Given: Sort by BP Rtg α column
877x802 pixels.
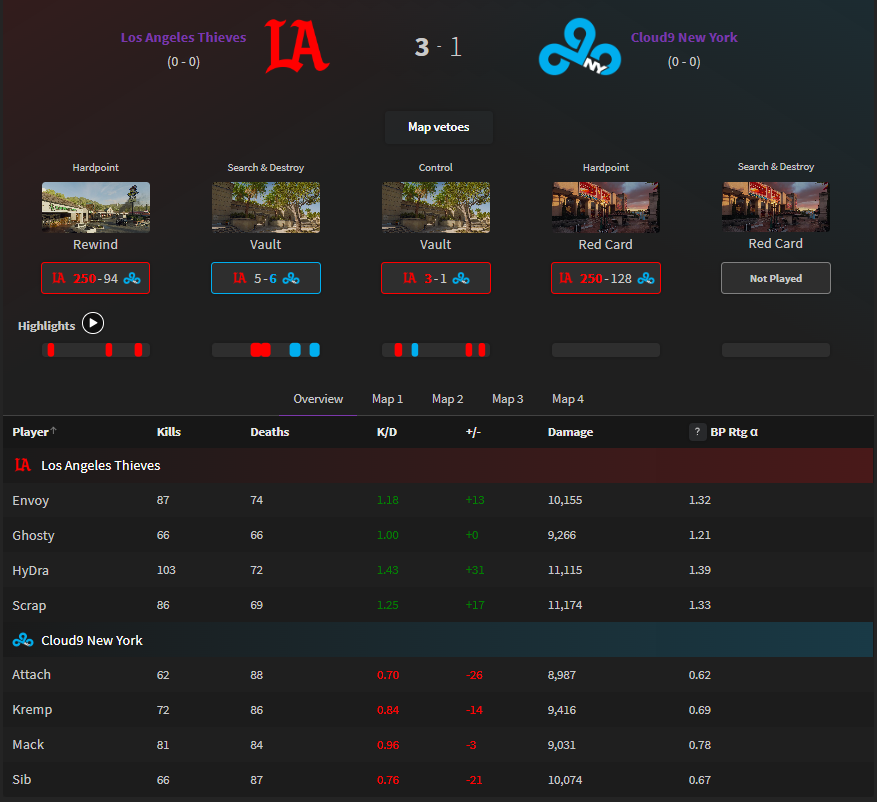Looking at the screenshot, I should tap(734, 432).
